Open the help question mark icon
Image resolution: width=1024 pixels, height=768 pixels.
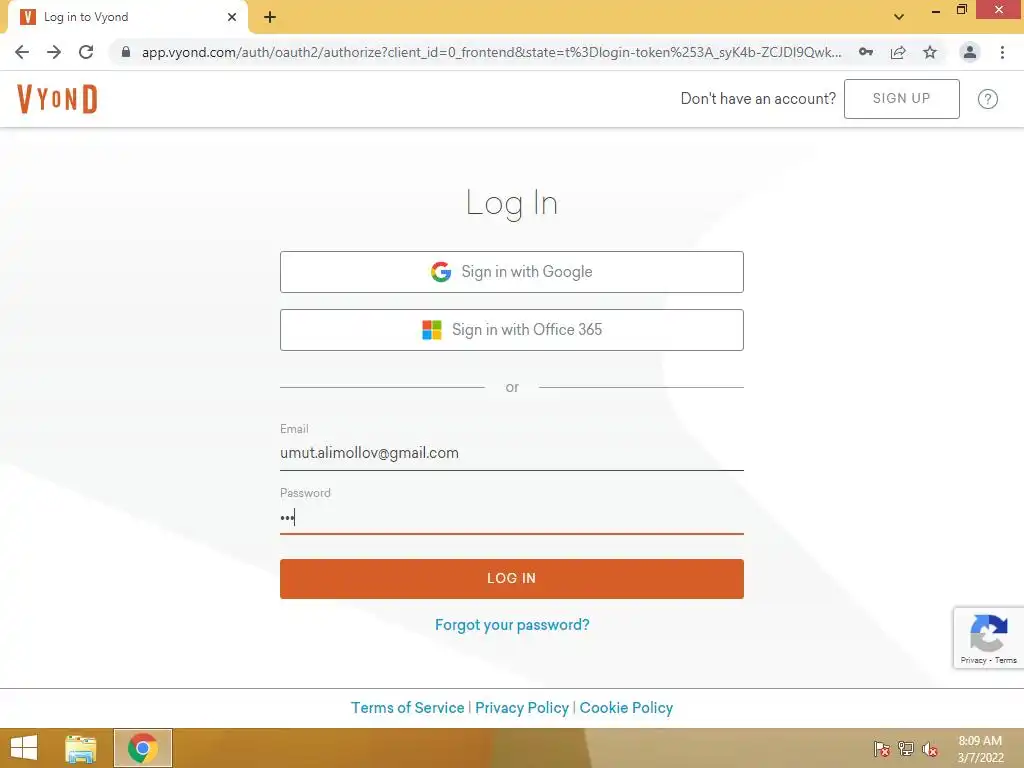987,99
